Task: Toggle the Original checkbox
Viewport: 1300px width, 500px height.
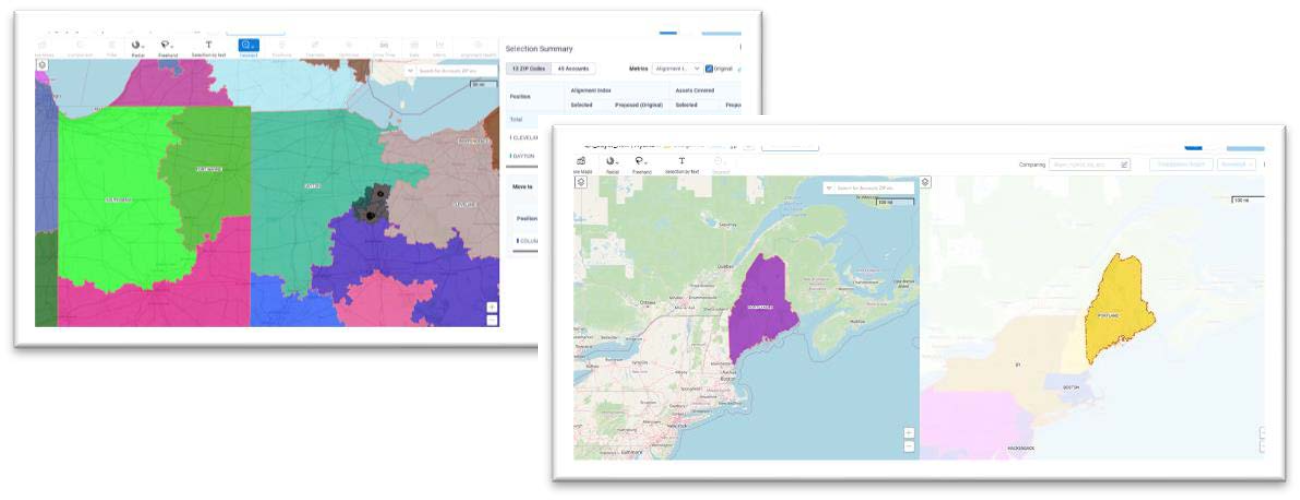Action: (709, 69)
